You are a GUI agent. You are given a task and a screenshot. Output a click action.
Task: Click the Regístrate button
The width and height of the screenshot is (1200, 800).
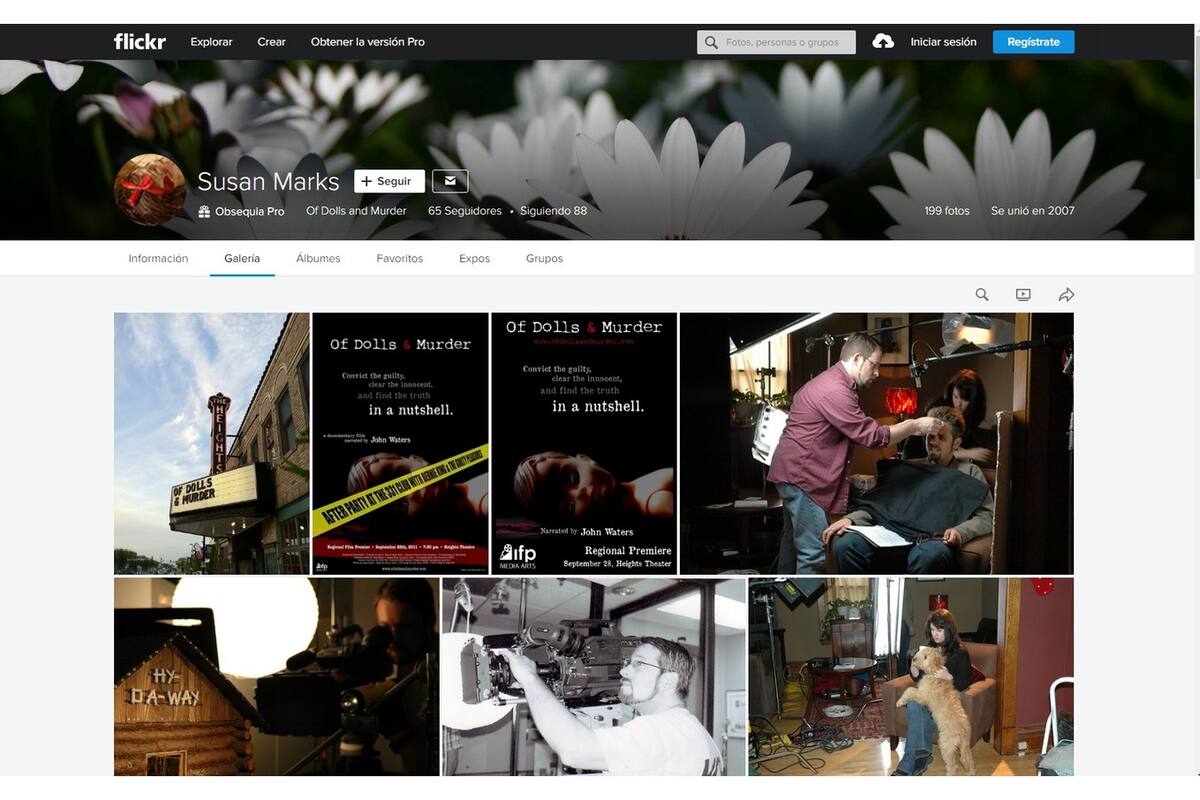coord(1033,42)
